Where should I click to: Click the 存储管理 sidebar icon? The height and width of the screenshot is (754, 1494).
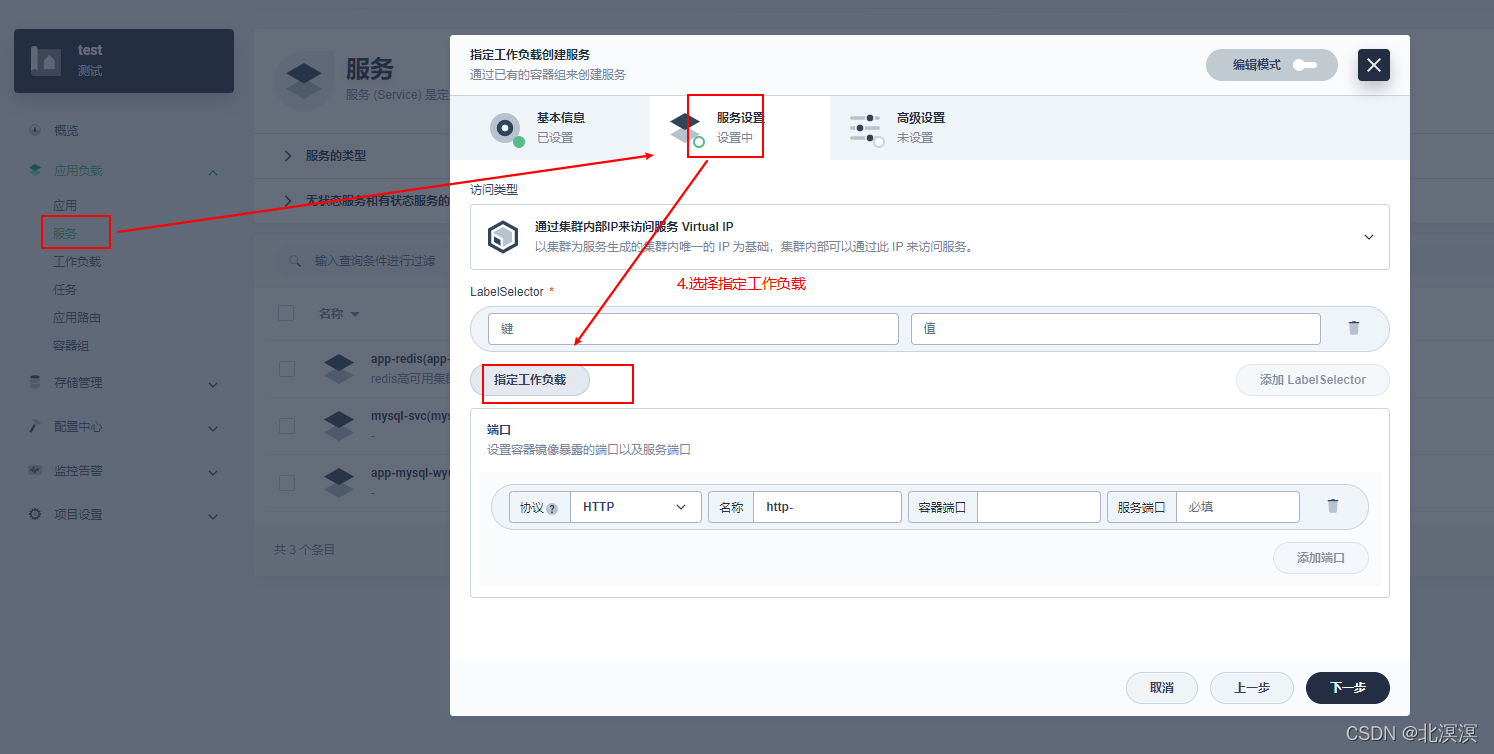(x=35, y=382)
